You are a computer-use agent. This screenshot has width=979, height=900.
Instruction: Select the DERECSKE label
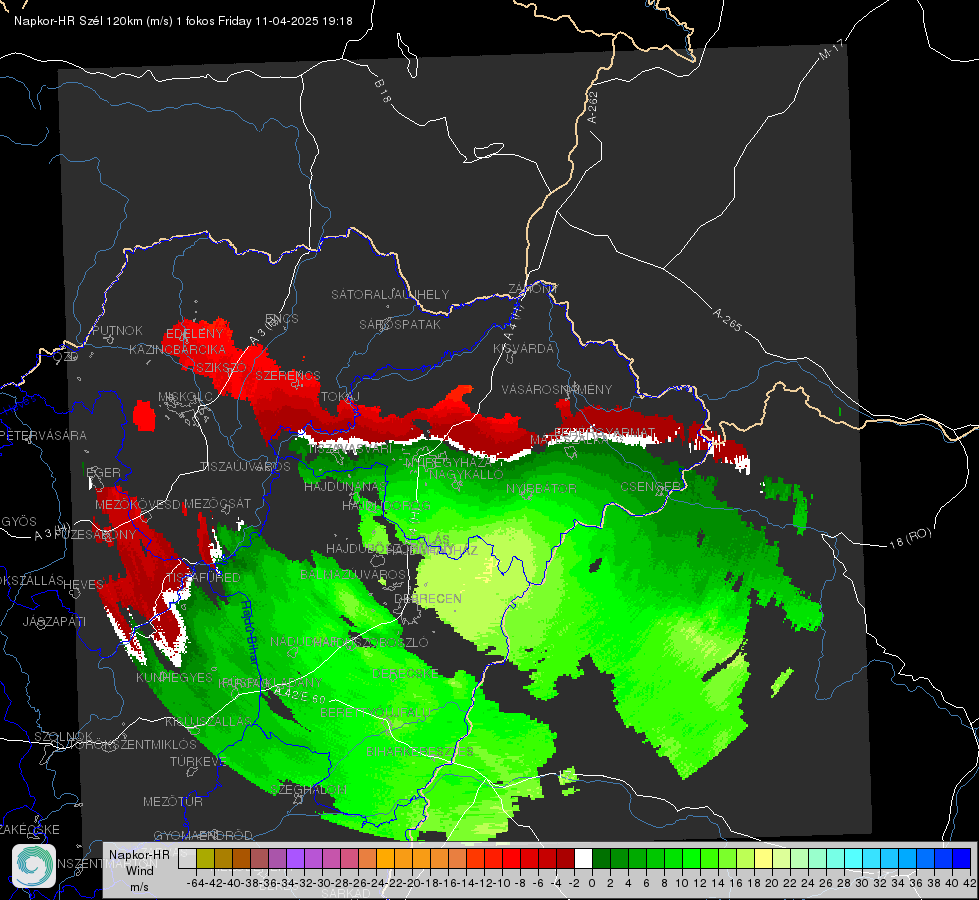pos(405,673)
